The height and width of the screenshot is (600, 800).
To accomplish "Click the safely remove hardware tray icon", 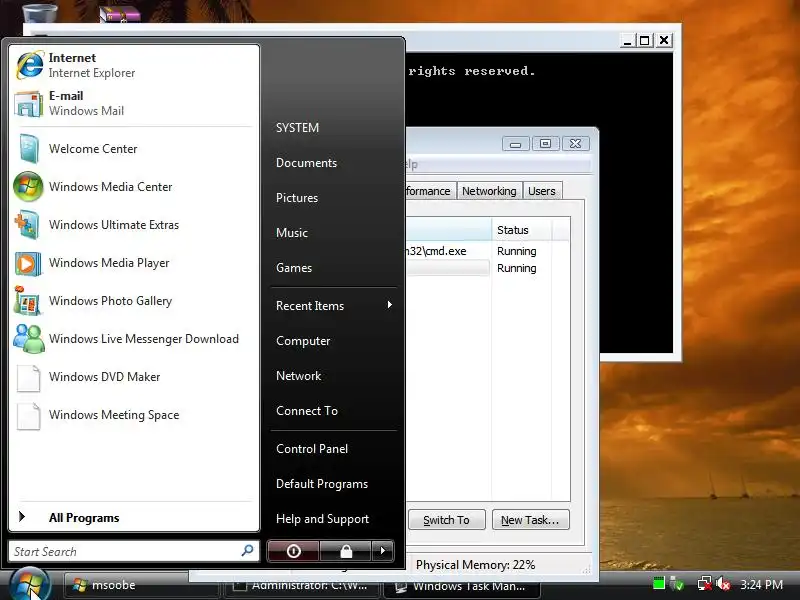I will click(x=677, y=583).
